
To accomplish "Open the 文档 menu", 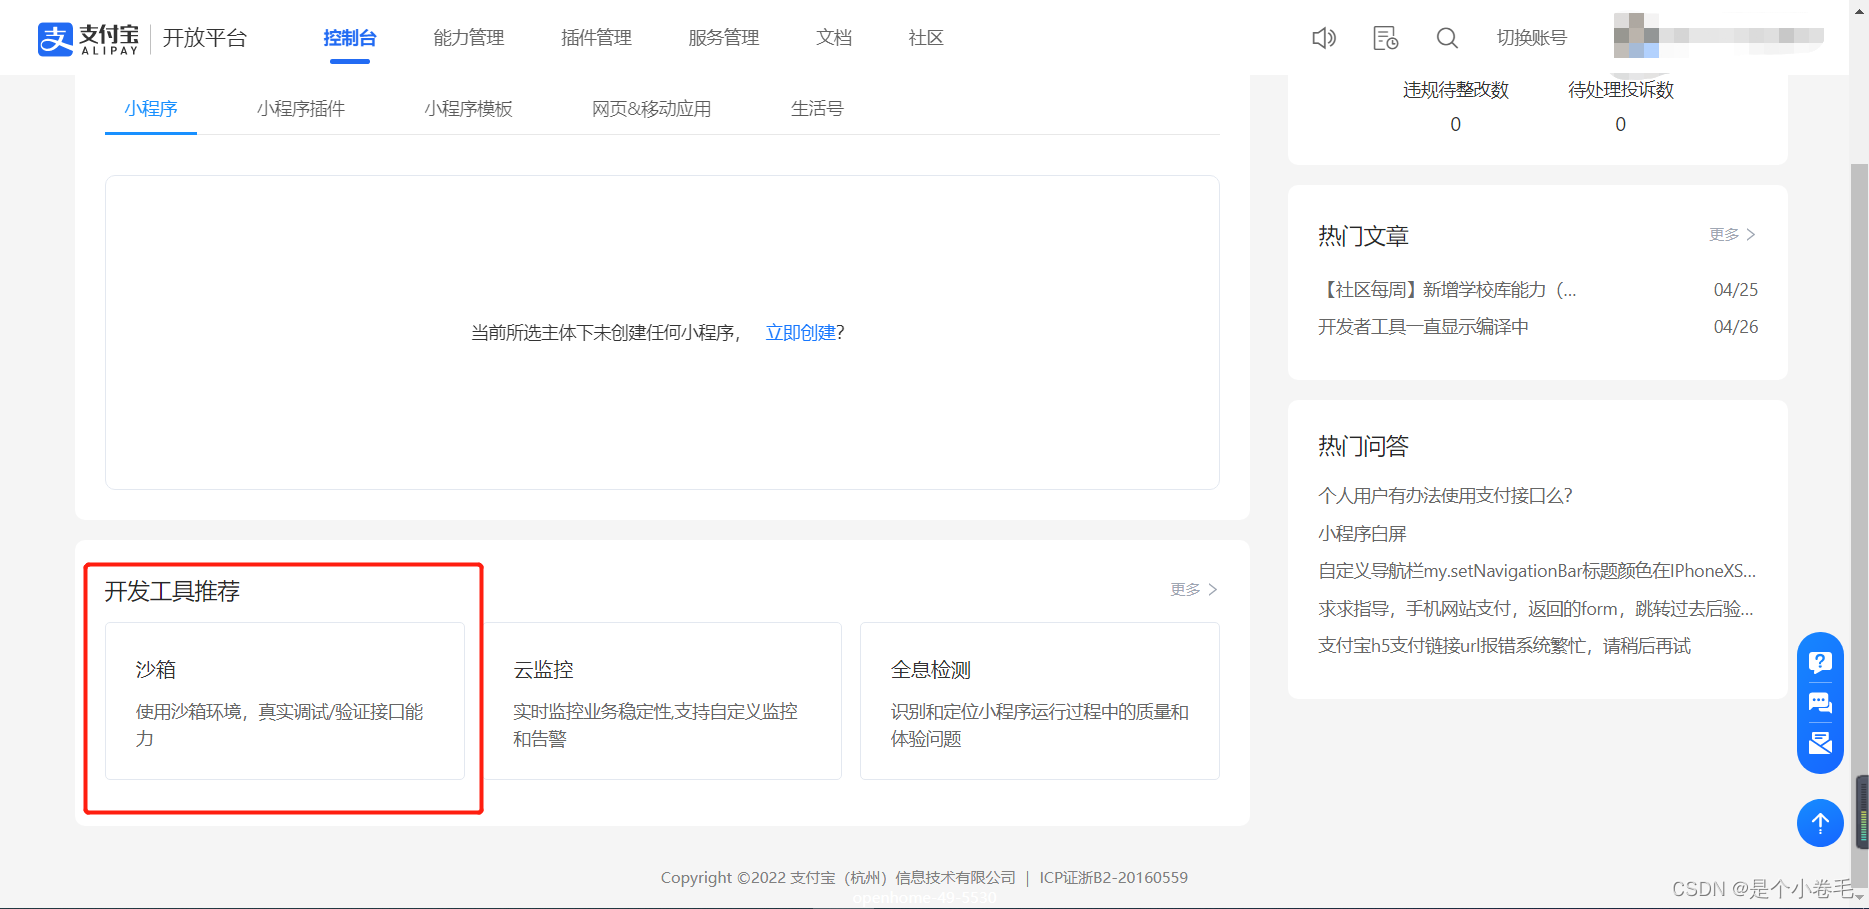I will pos(834,38).
